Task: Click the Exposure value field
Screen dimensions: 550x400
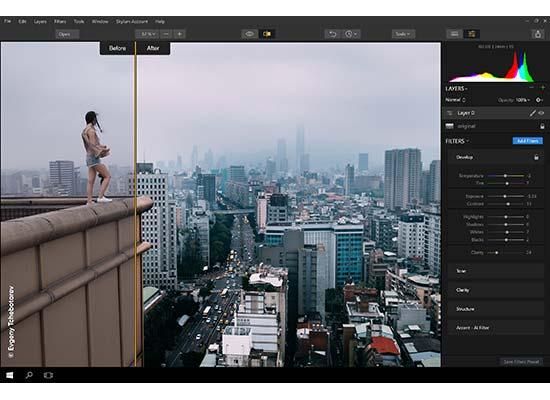Action: pos(532,196)
